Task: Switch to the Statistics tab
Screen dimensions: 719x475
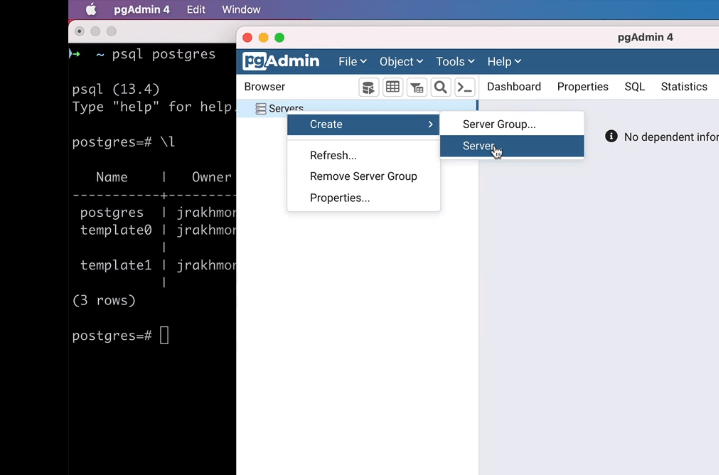Action: point(684,87)
